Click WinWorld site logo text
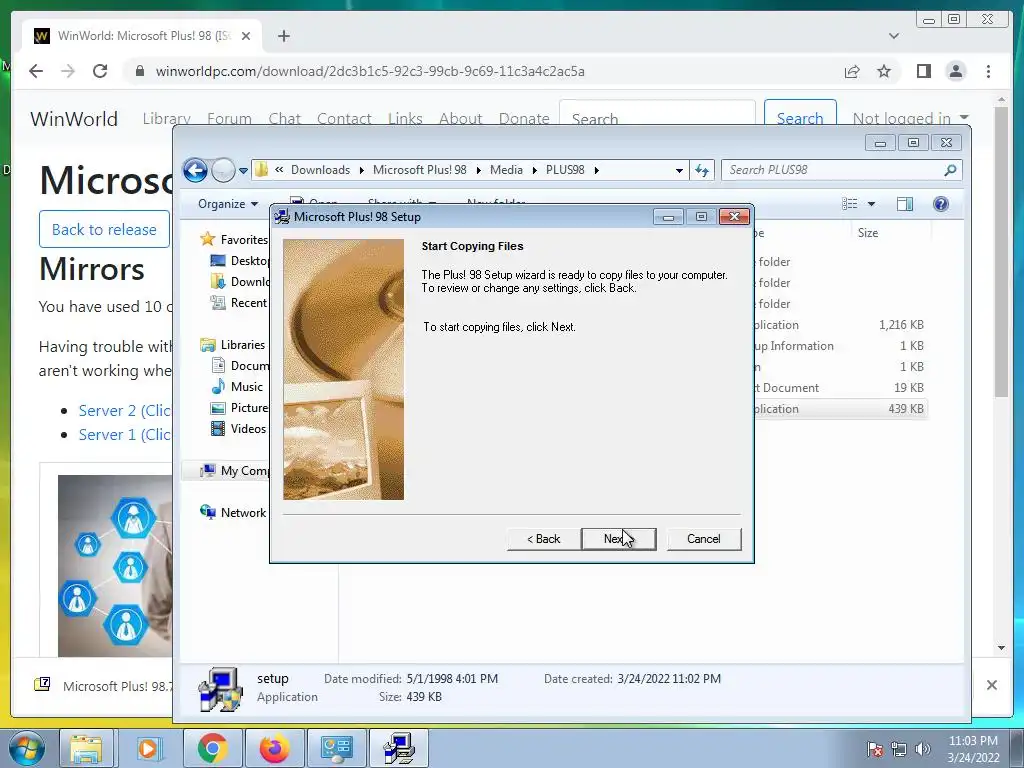The height and width of the screenshot is (768, 1024). point(74,119)
